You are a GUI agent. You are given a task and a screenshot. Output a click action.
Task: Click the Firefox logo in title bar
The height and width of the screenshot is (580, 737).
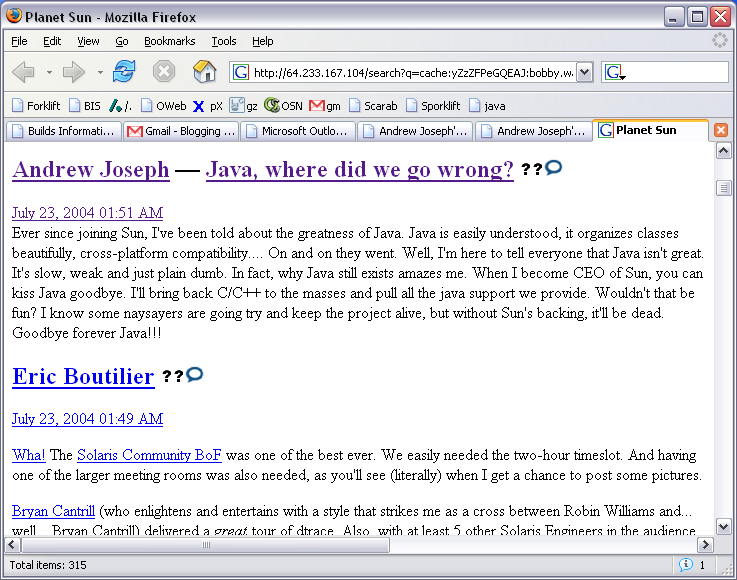tap(14, 16)
